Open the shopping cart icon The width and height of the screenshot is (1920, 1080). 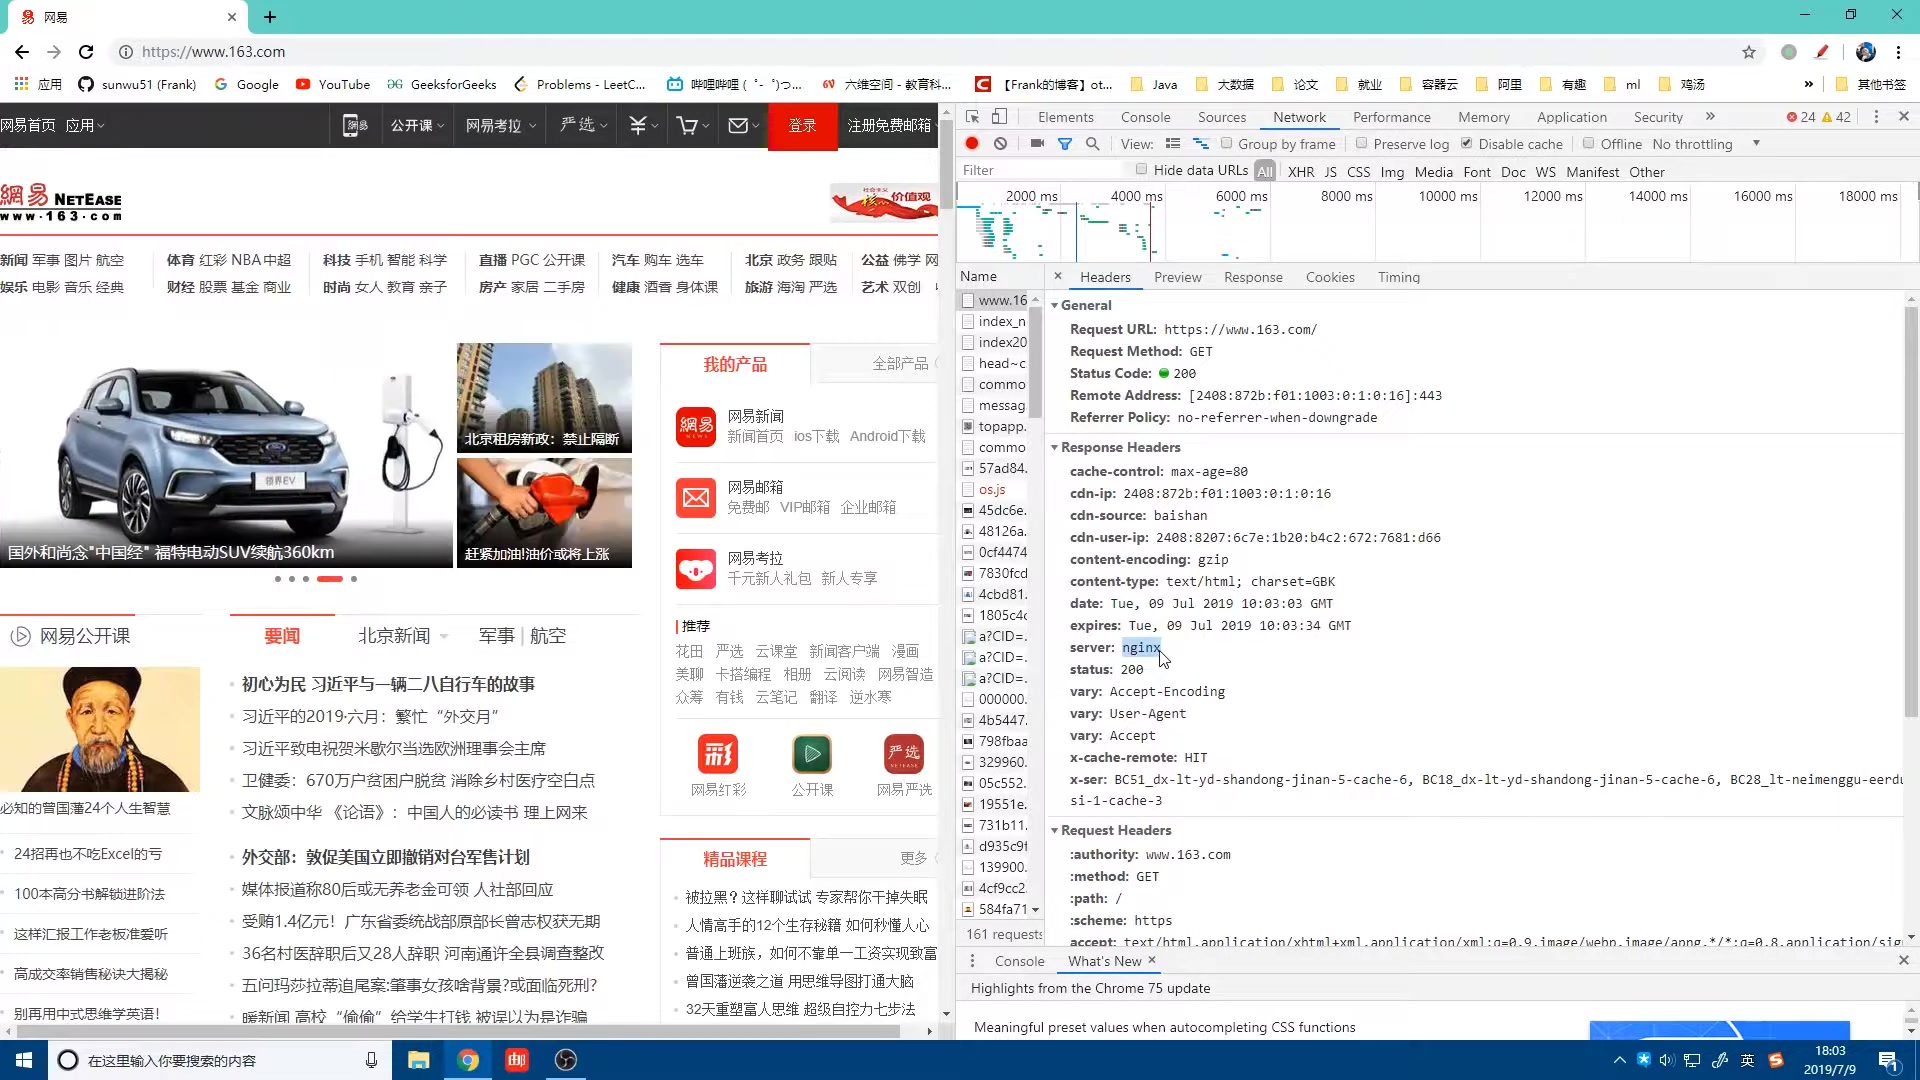pyautogui.click(x=687, y=126)
